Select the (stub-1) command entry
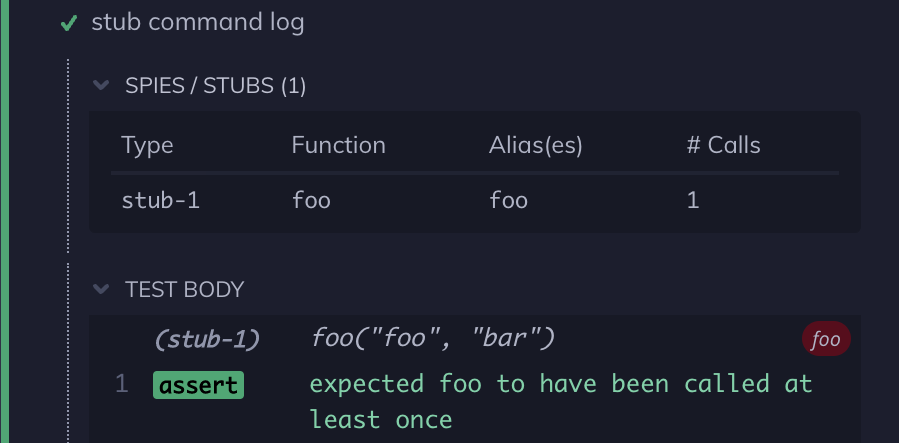This screenshot has height=443, width=899. (x=207, y=339)
